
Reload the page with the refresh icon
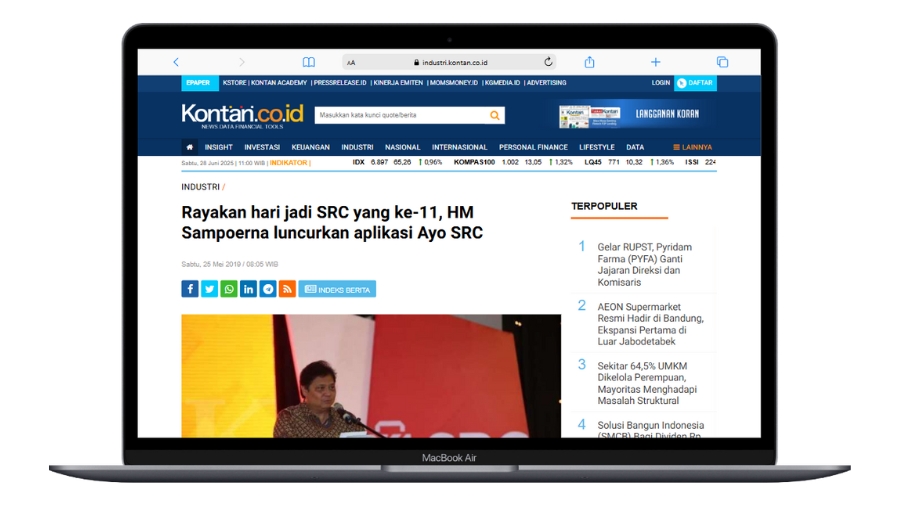548,62
